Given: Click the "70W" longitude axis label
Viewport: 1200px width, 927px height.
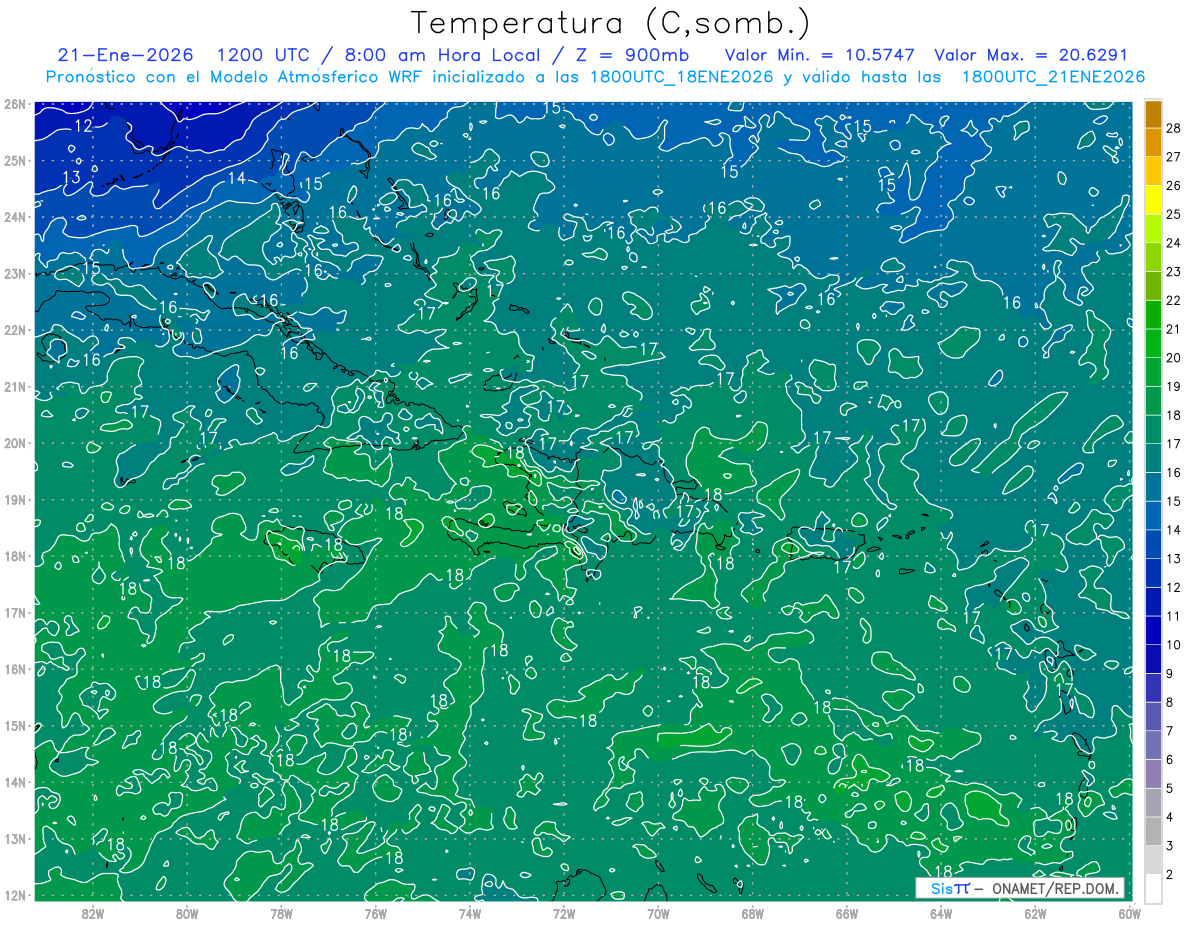Looking at the screenshot, I should (658, 913).
